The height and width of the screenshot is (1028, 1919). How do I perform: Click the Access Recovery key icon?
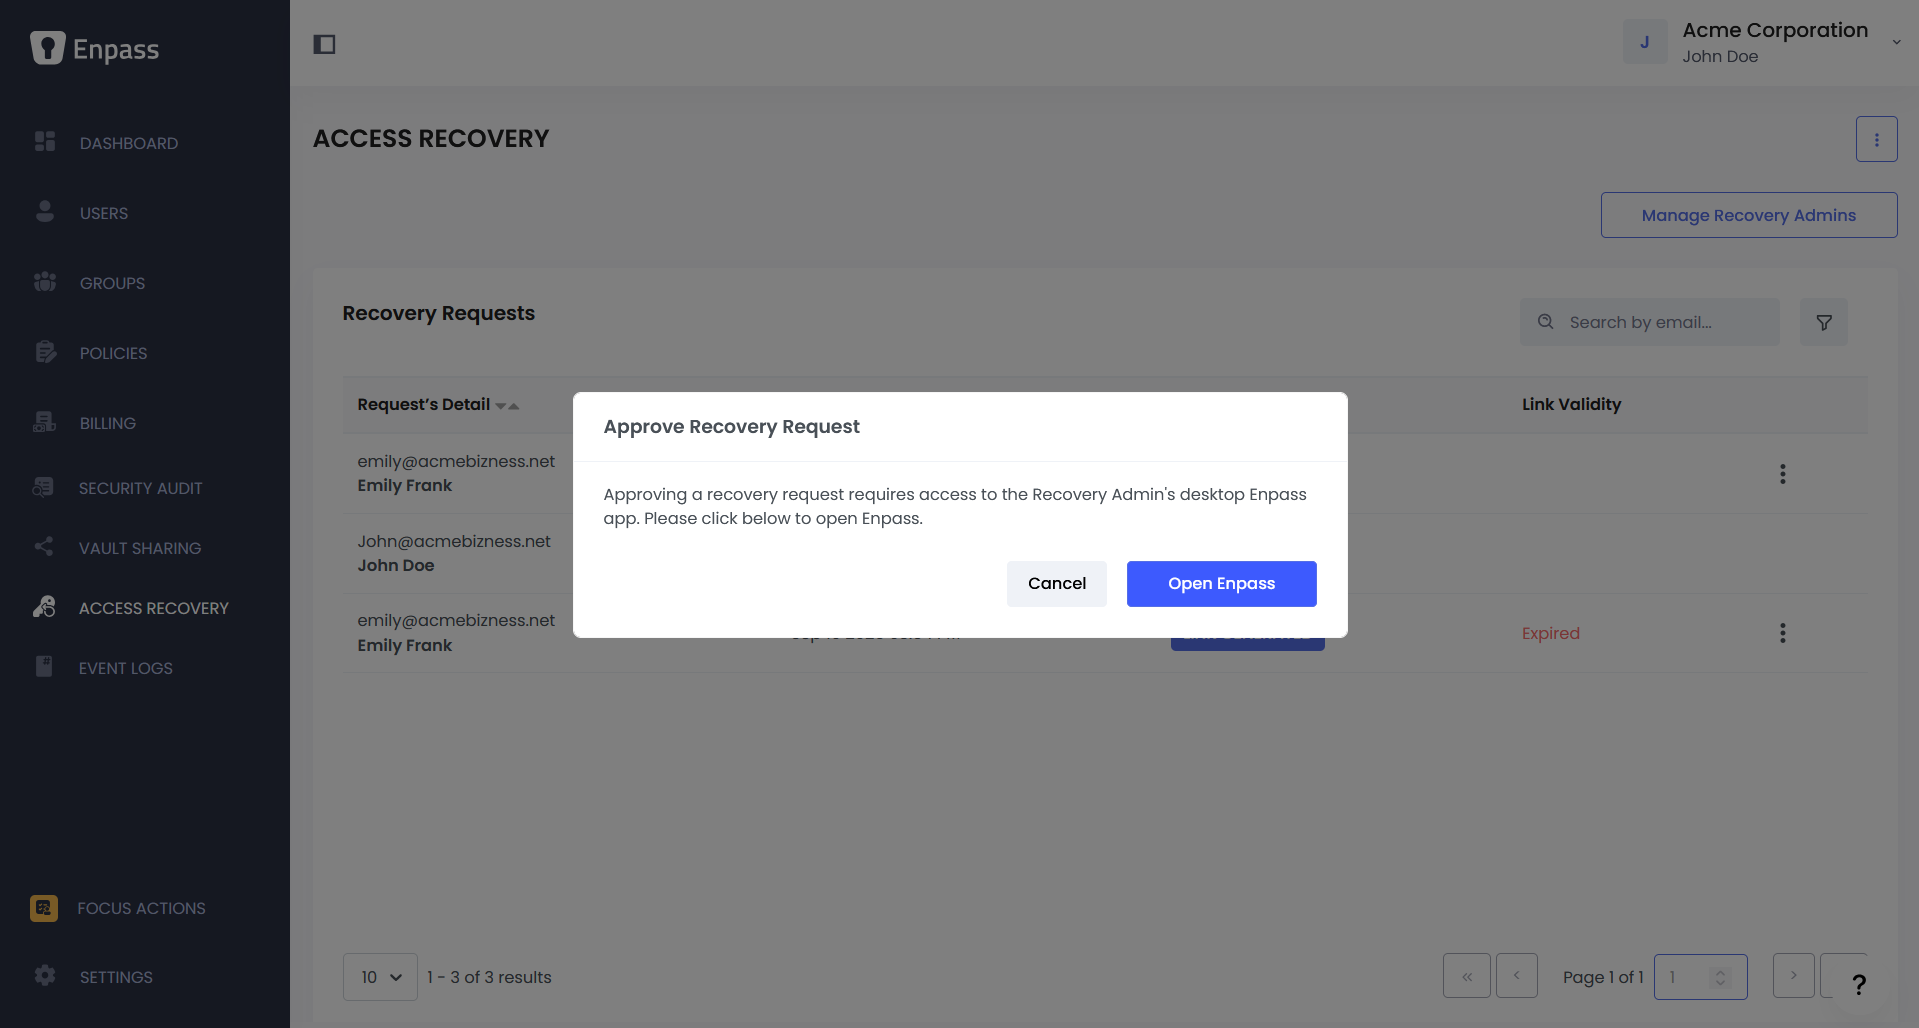click(44, 607)
